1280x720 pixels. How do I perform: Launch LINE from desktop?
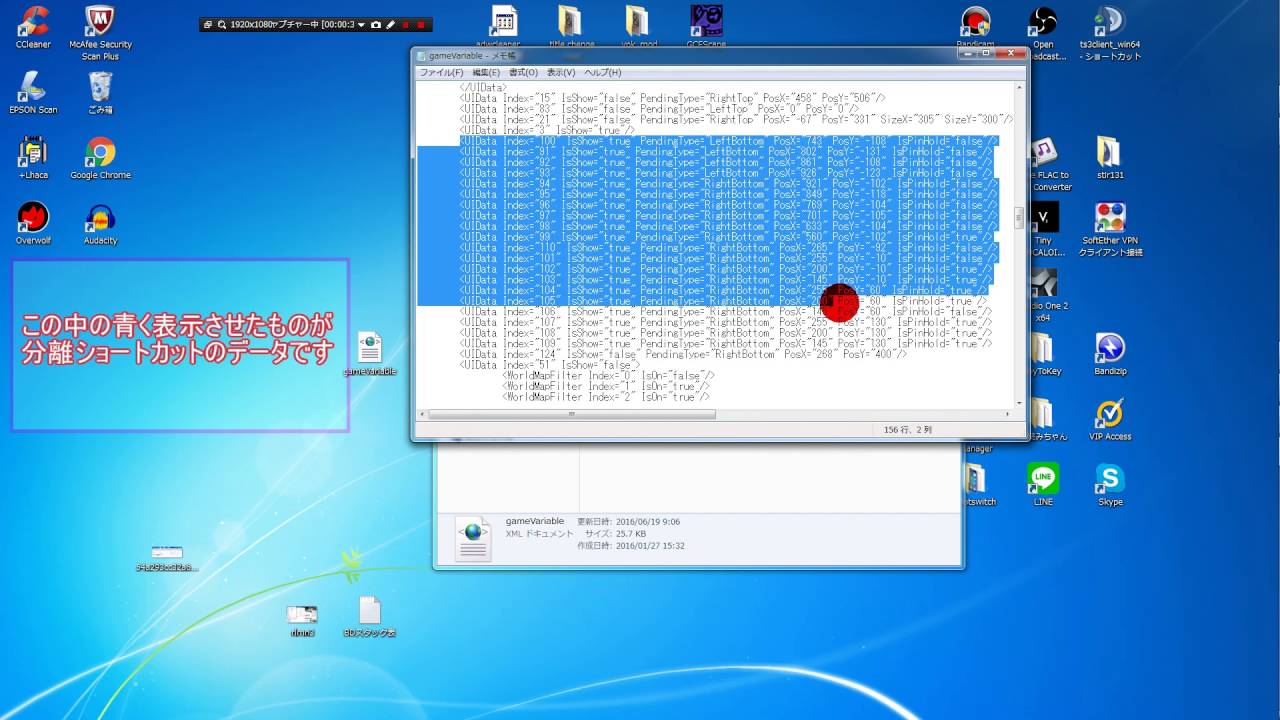(1043, 484)
